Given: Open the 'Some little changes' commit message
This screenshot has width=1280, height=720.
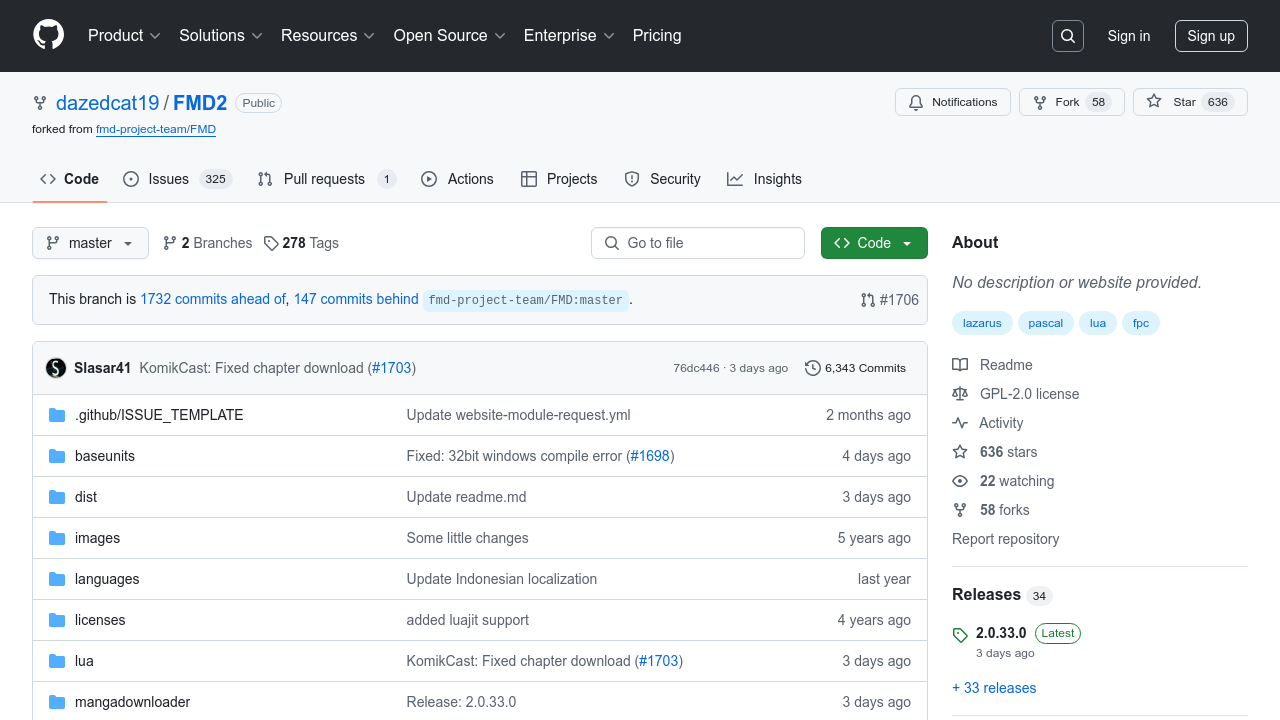Looking at the screenshot, I should tap(468, 538).
